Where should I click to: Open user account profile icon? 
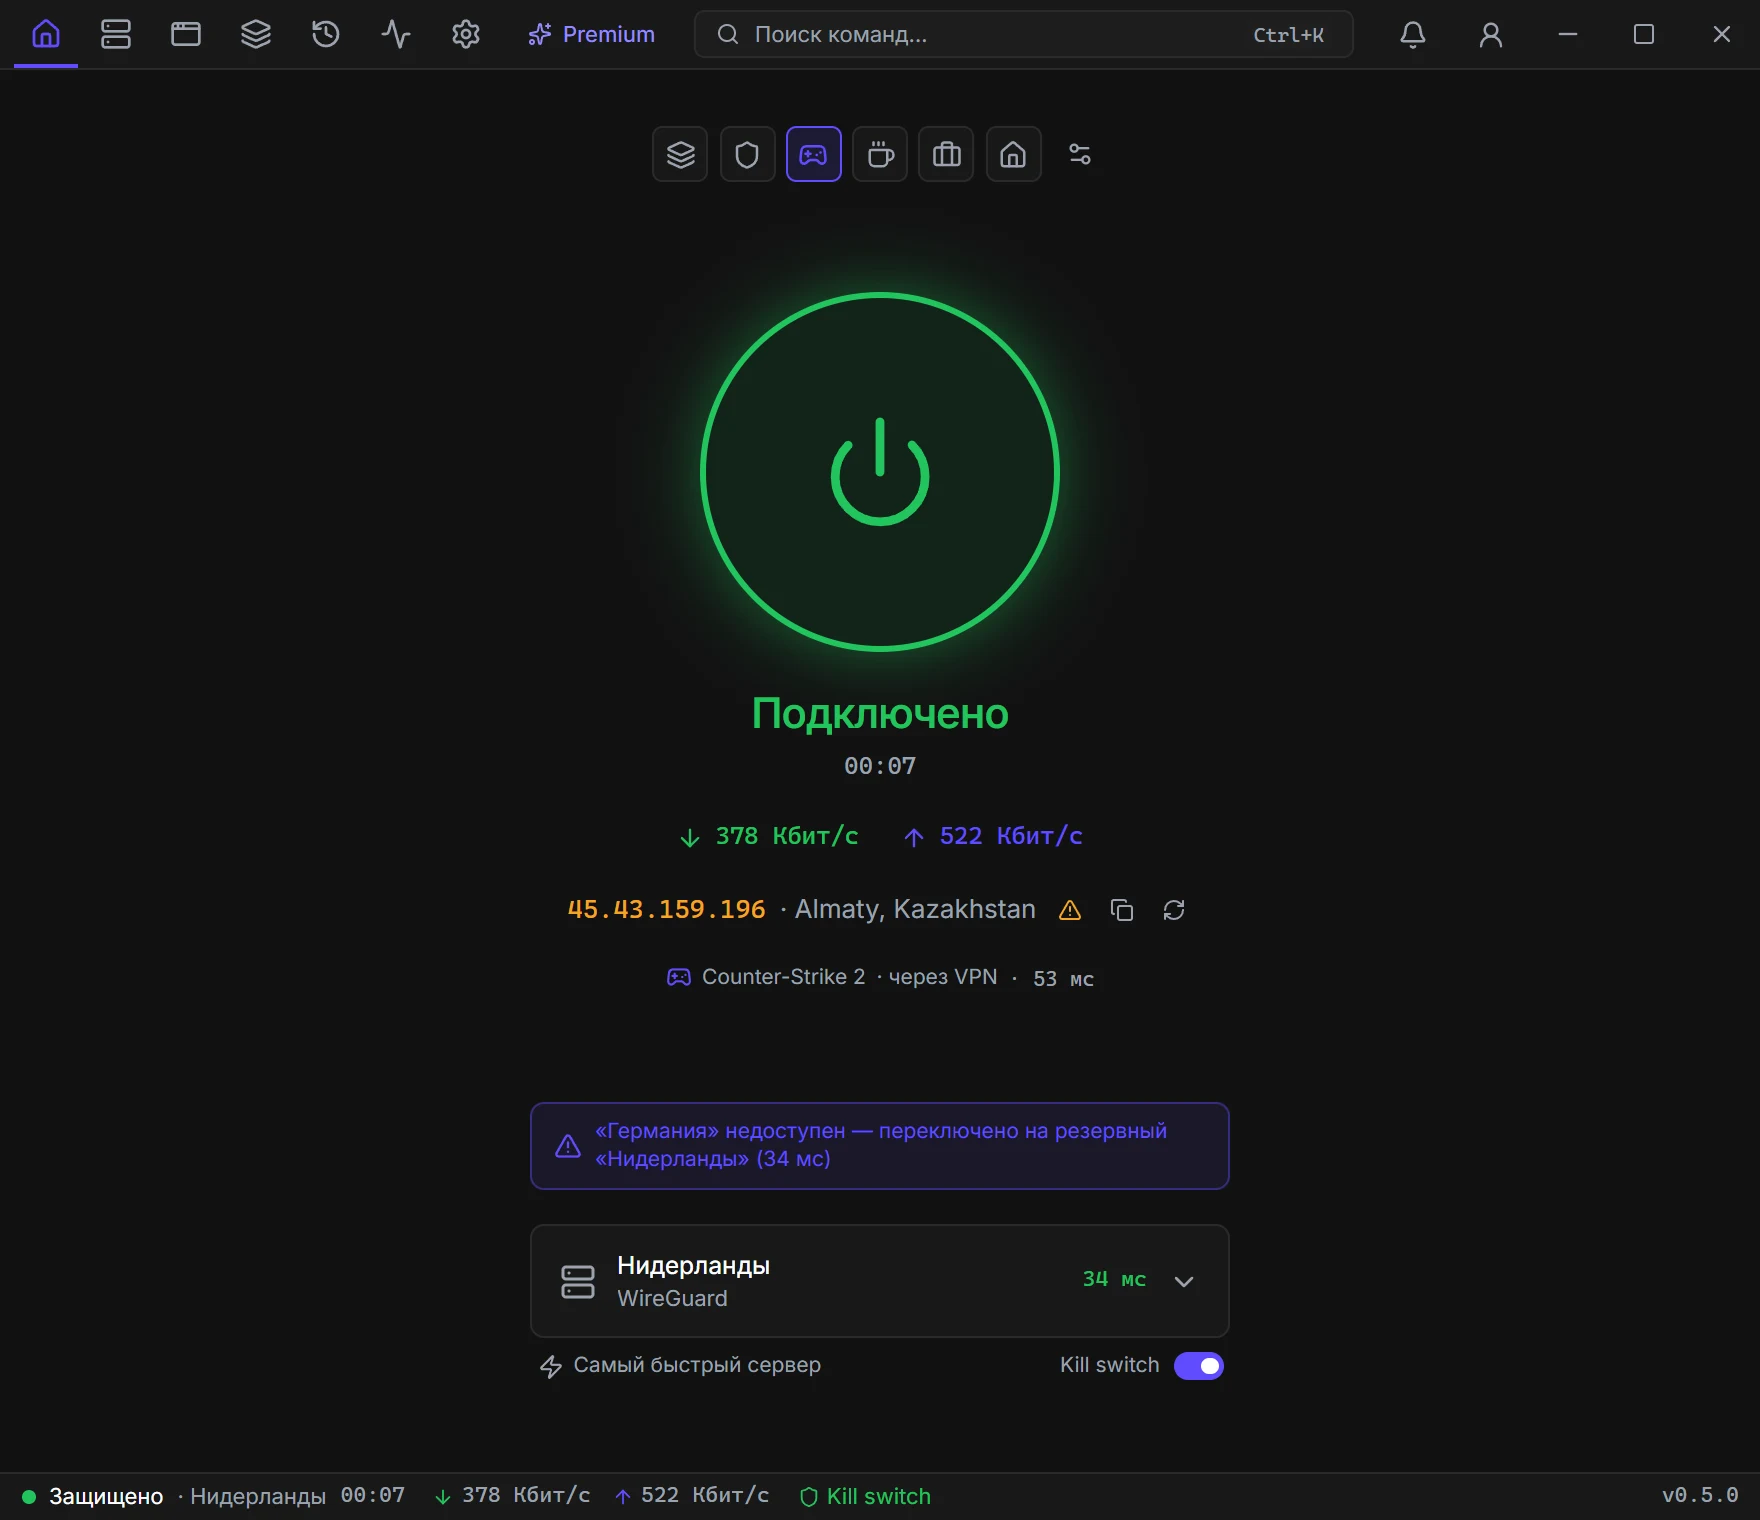1491,34
